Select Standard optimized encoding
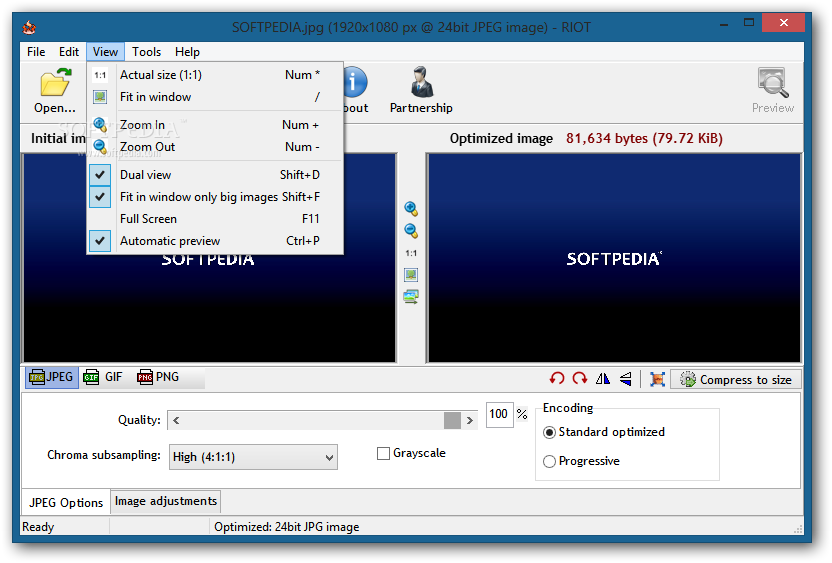Viewport: 832px width, 563px height. pyautogui.click(x=549, y=432)
